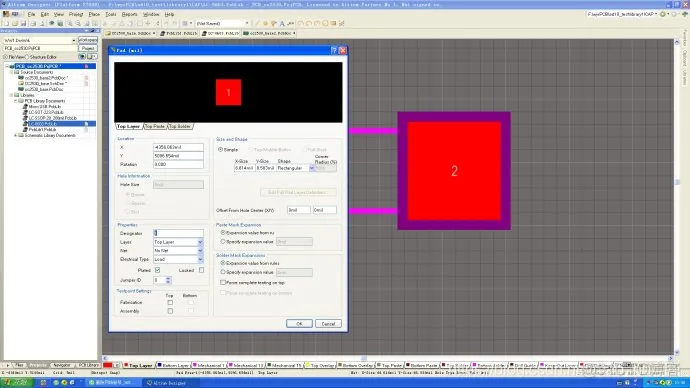This screenshot has width=690, height=388.
Task: Click the save icon in the toolbar
Action: tap(23, 23)
